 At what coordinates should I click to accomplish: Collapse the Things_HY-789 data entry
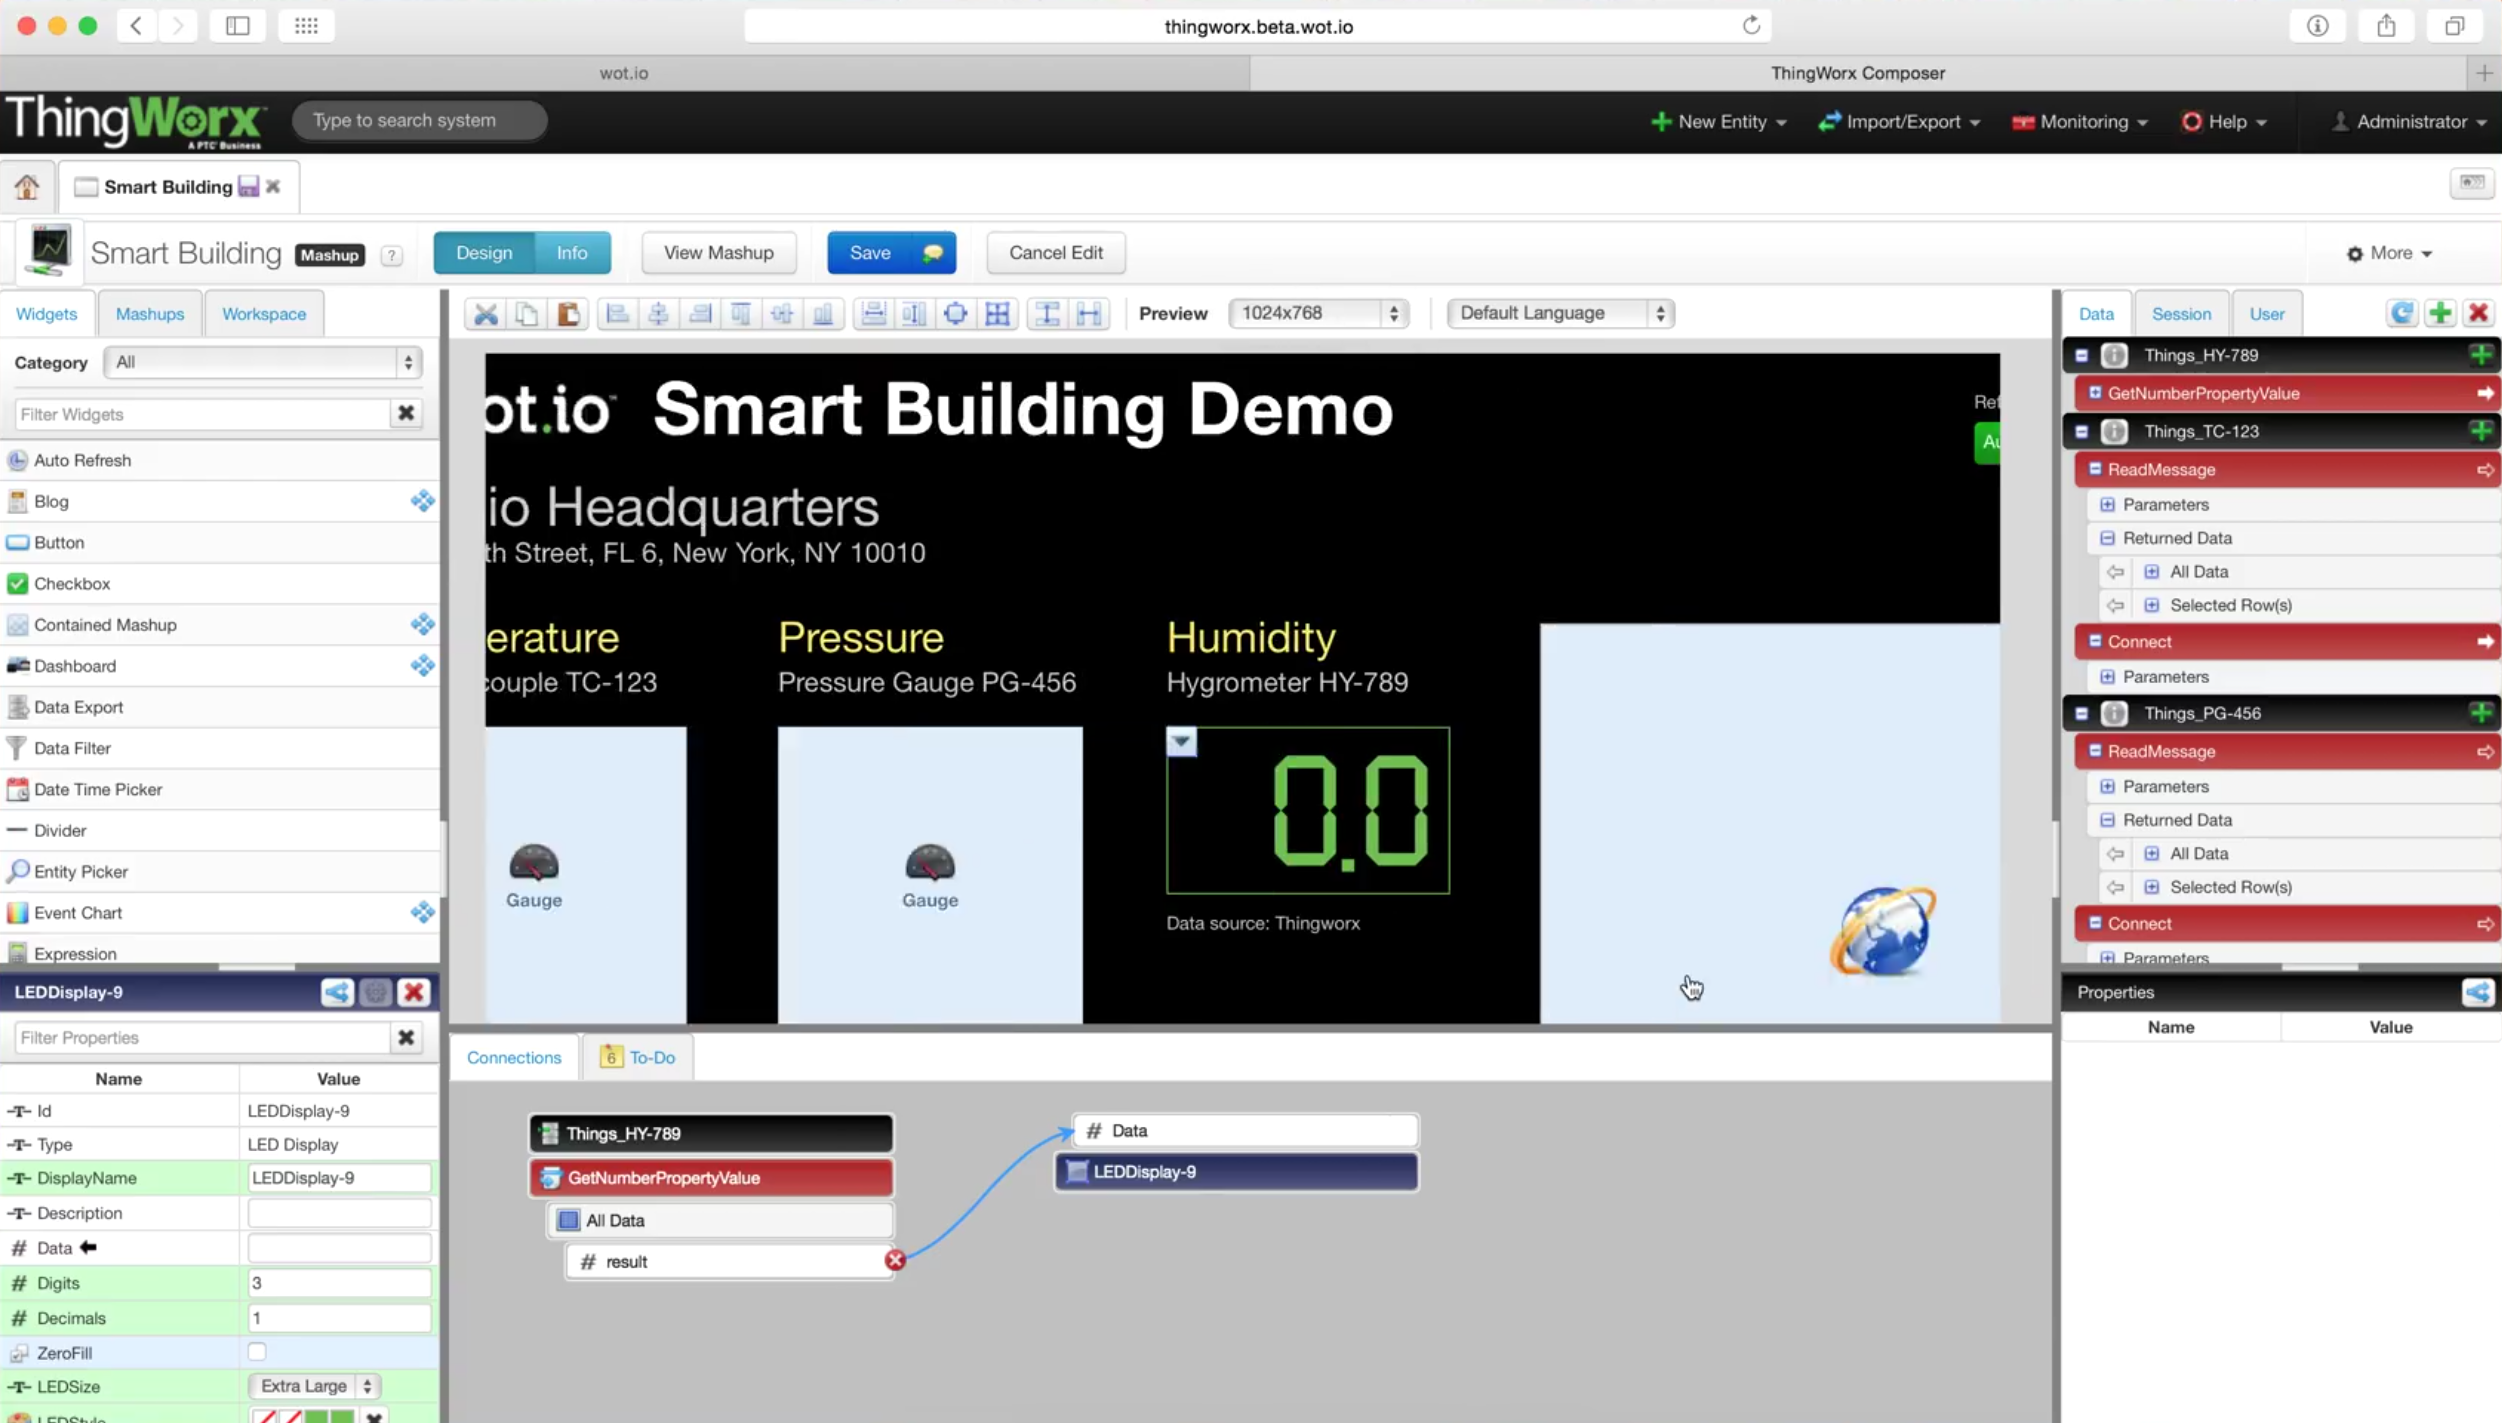(2082, 355)
